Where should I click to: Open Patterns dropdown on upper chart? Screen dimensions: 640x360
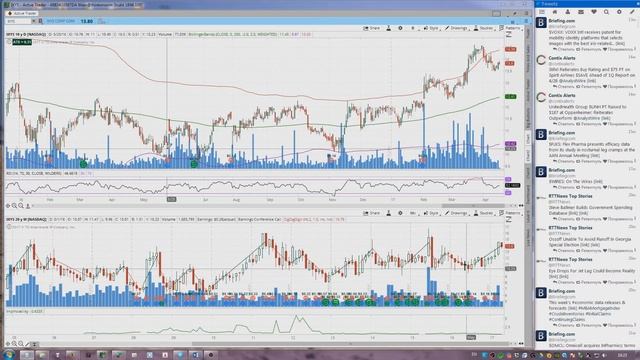(510, 28)
